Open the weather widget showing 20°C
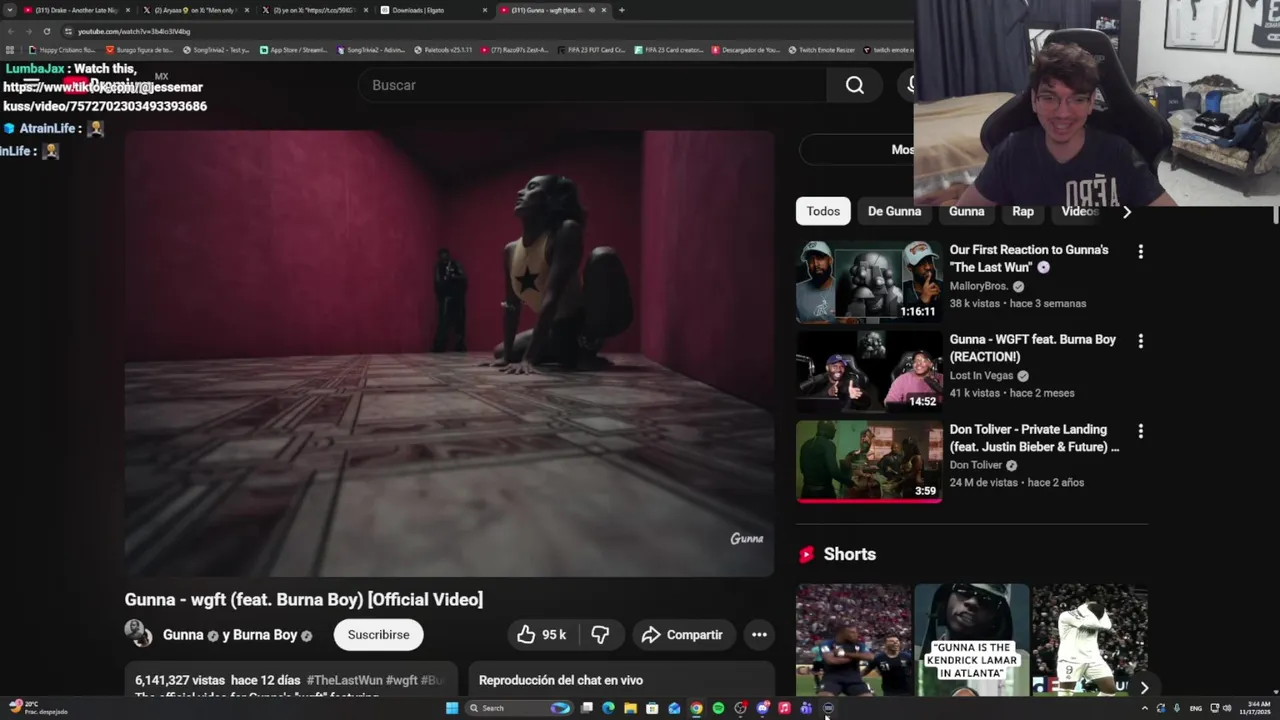This screenshot has height=720, width=1280. click(x=38, y=708)
